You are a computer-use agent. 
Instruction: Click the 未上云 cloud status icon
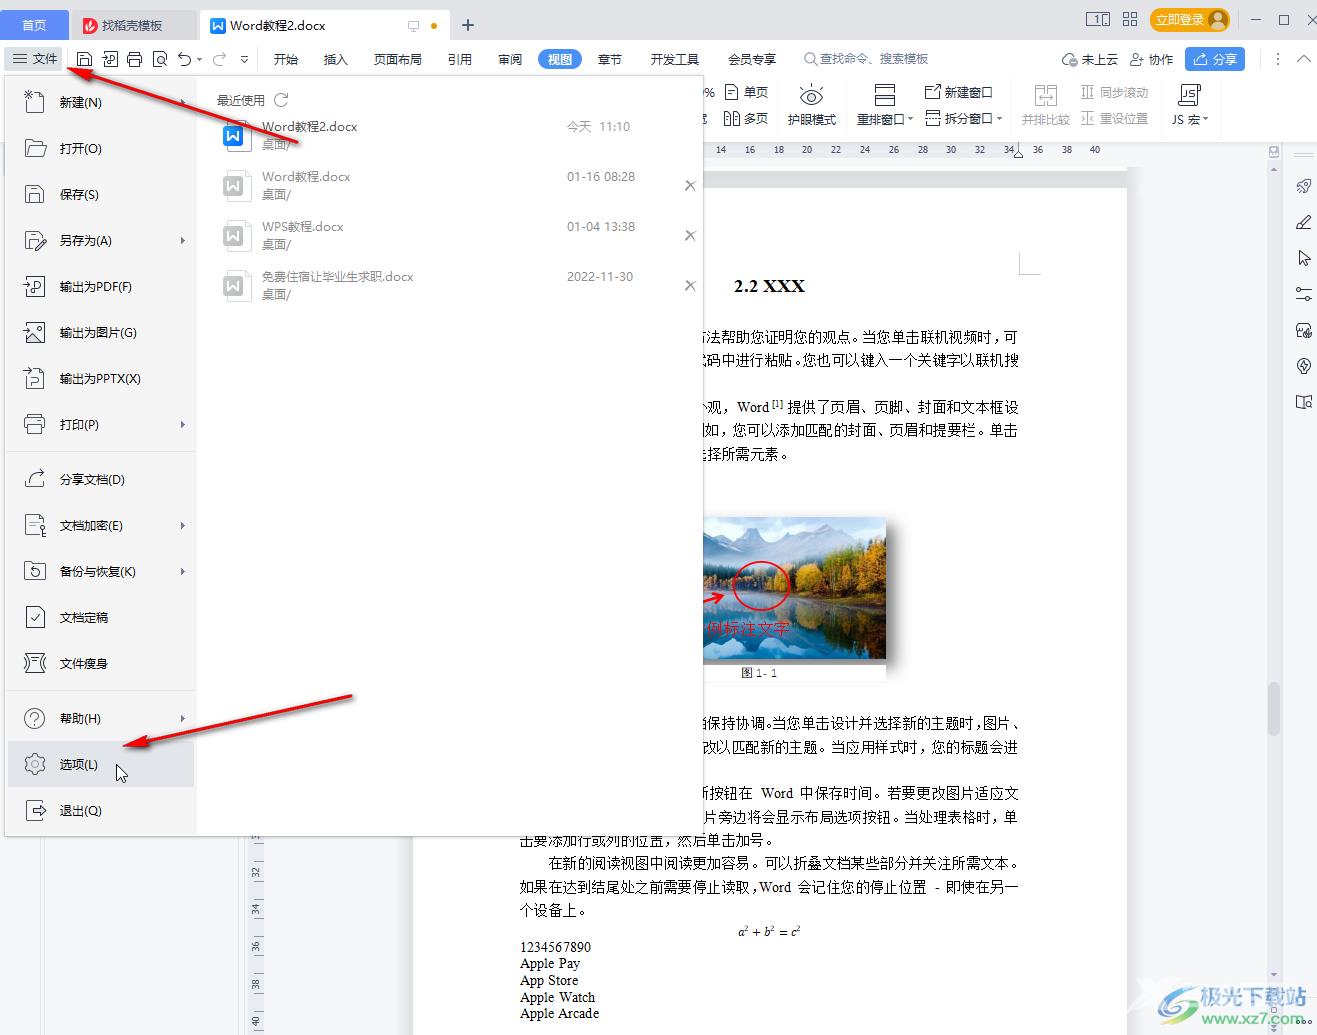pyautogui.click(x=1090, y=60)
